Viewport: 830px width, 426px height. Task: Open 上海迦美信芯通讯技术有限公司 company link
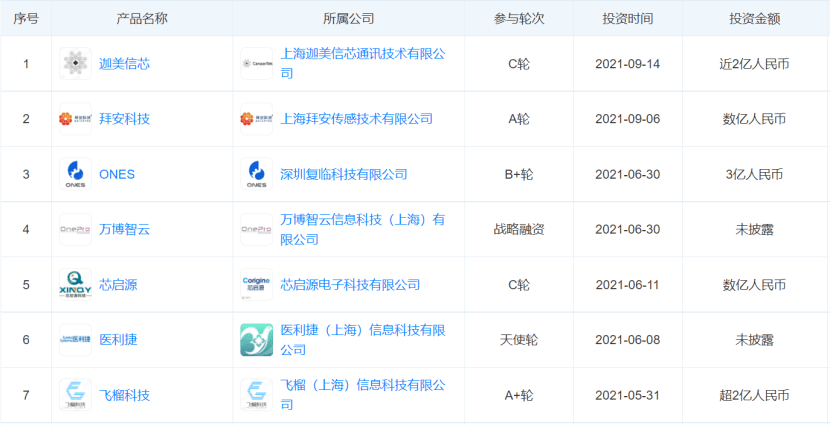coord(363,64)
